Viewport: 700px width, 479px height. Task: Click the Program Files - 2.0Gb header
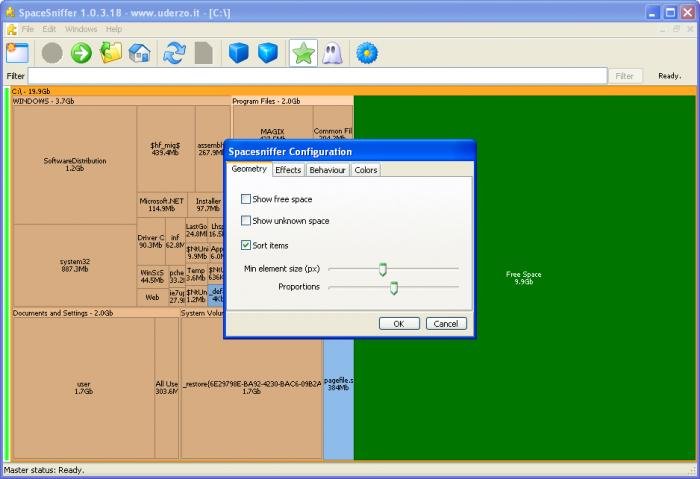(292, 101)
